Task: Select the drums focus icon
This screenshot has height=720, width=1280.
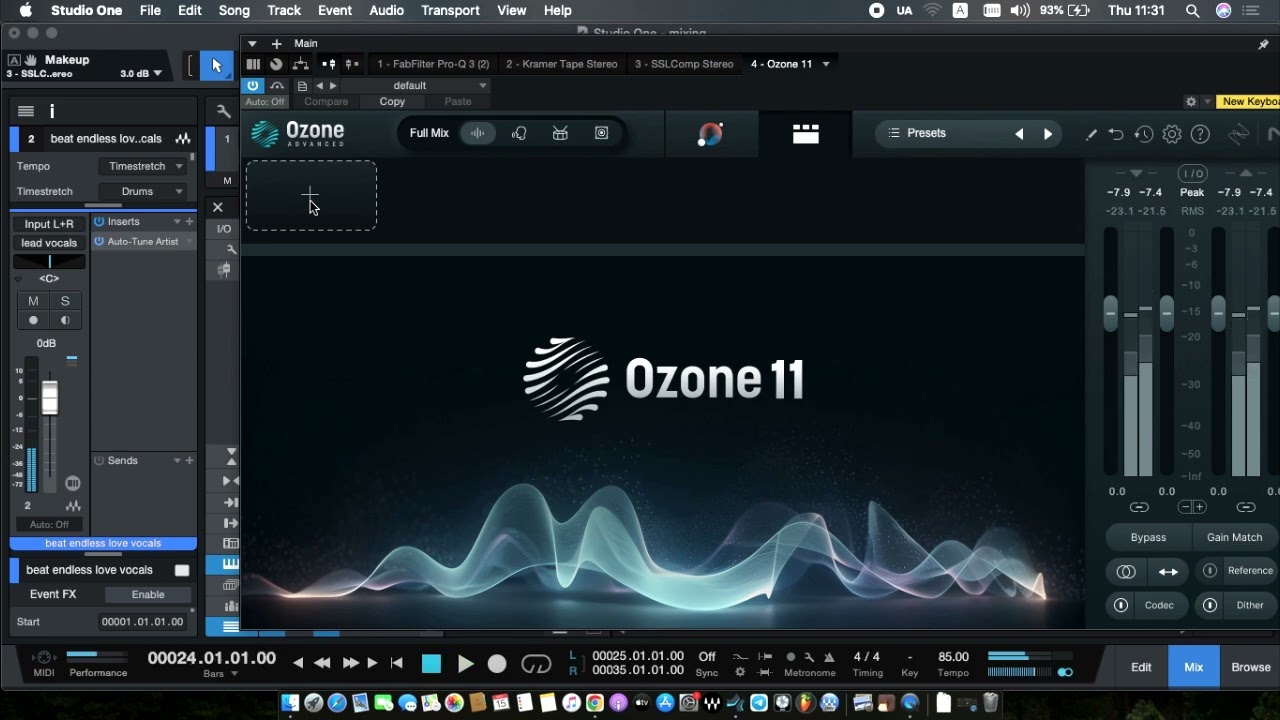Action: coord(560,133)
